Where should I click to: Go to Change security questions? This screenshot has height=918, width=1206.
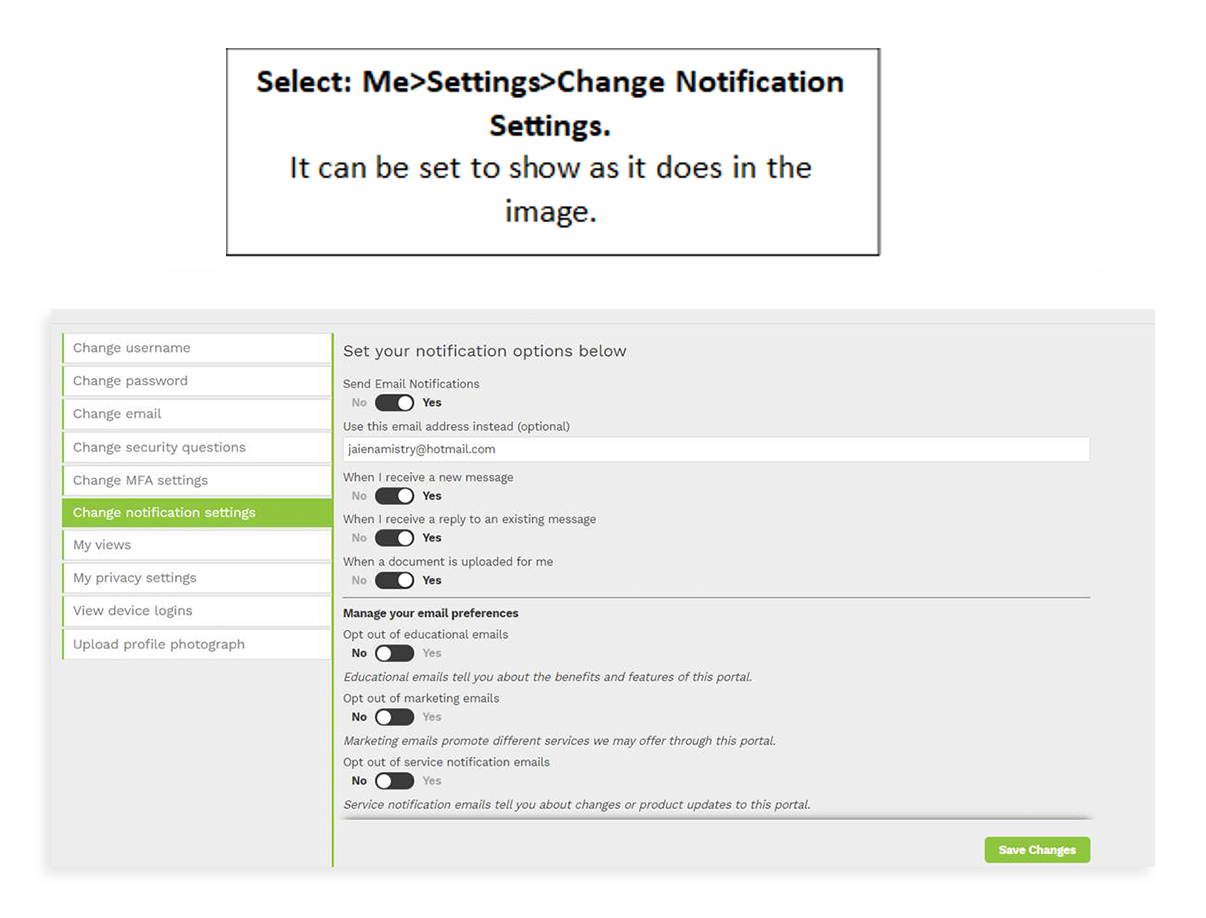pos(197,447)
